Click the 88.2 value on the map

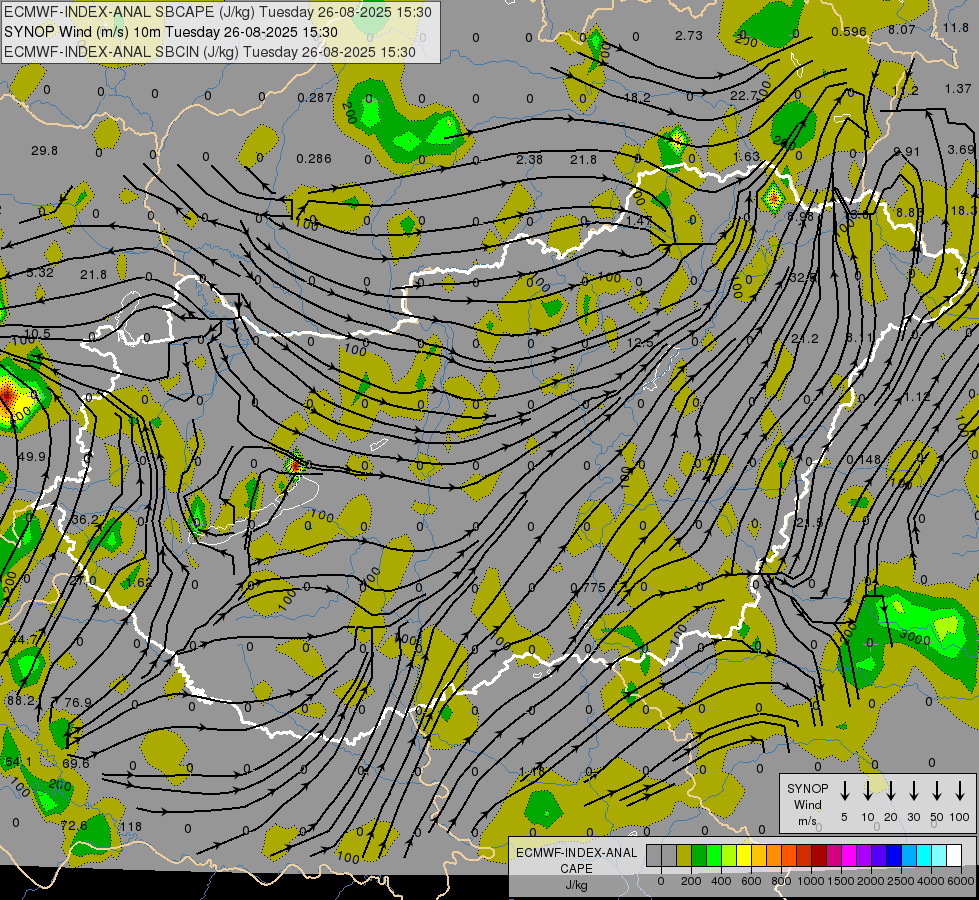point(21,701)
